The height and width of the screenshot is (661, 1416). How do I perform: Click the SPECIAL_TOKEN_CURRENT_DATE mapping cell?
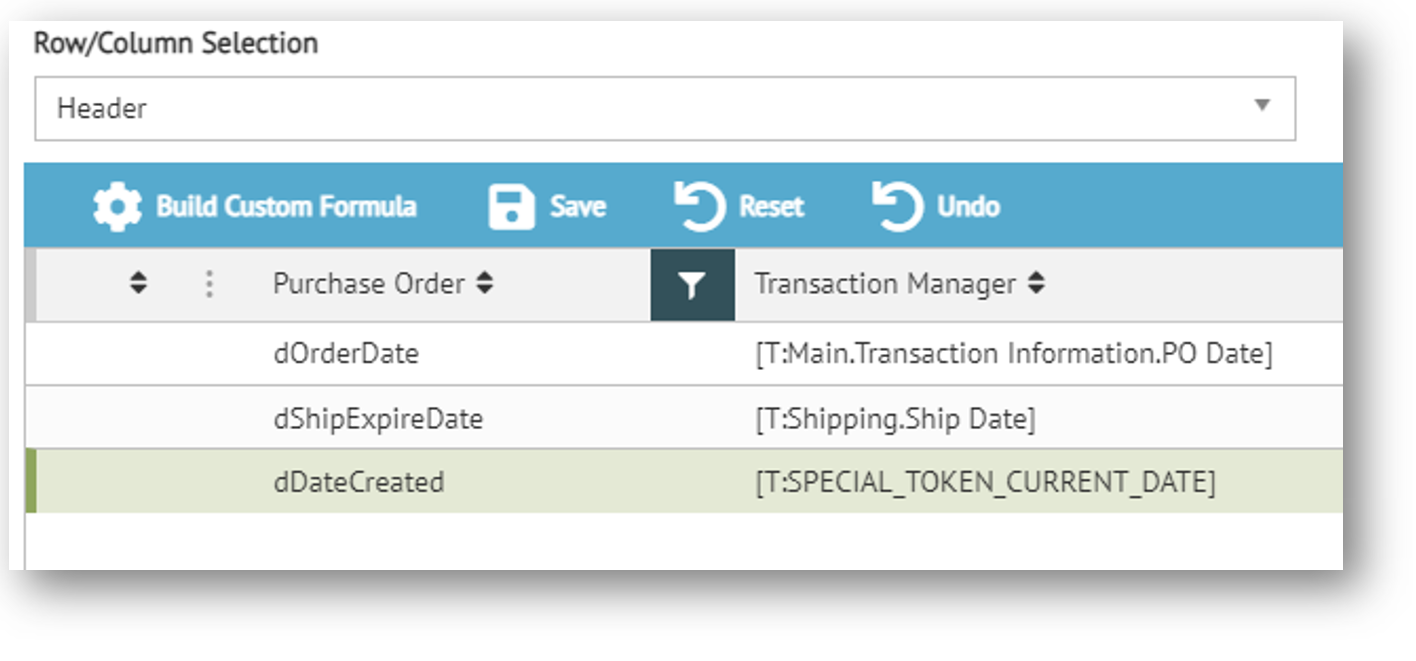985,483
